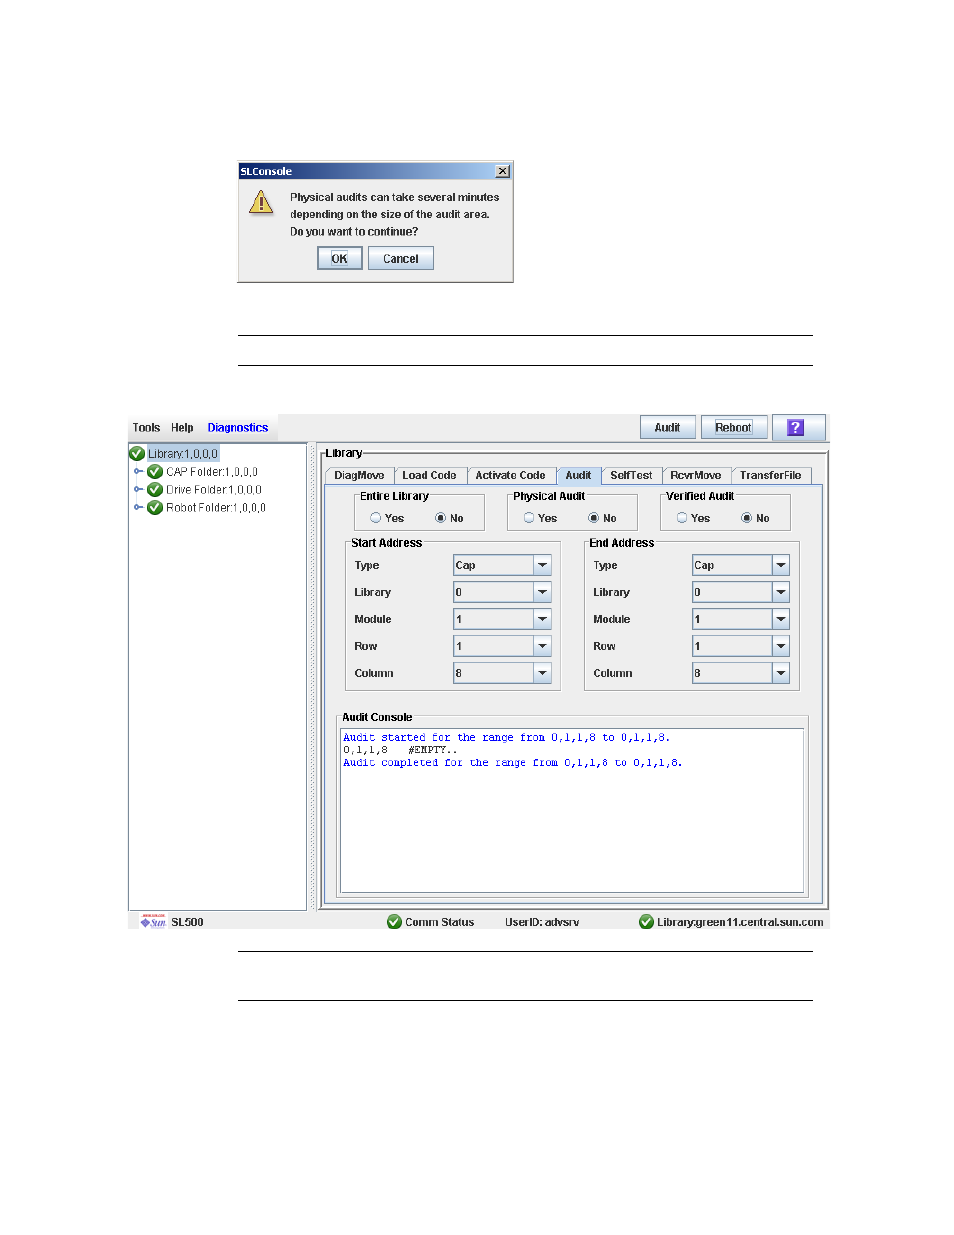
Task: Click the Comm Status green check icon
Action: (394, 922)
